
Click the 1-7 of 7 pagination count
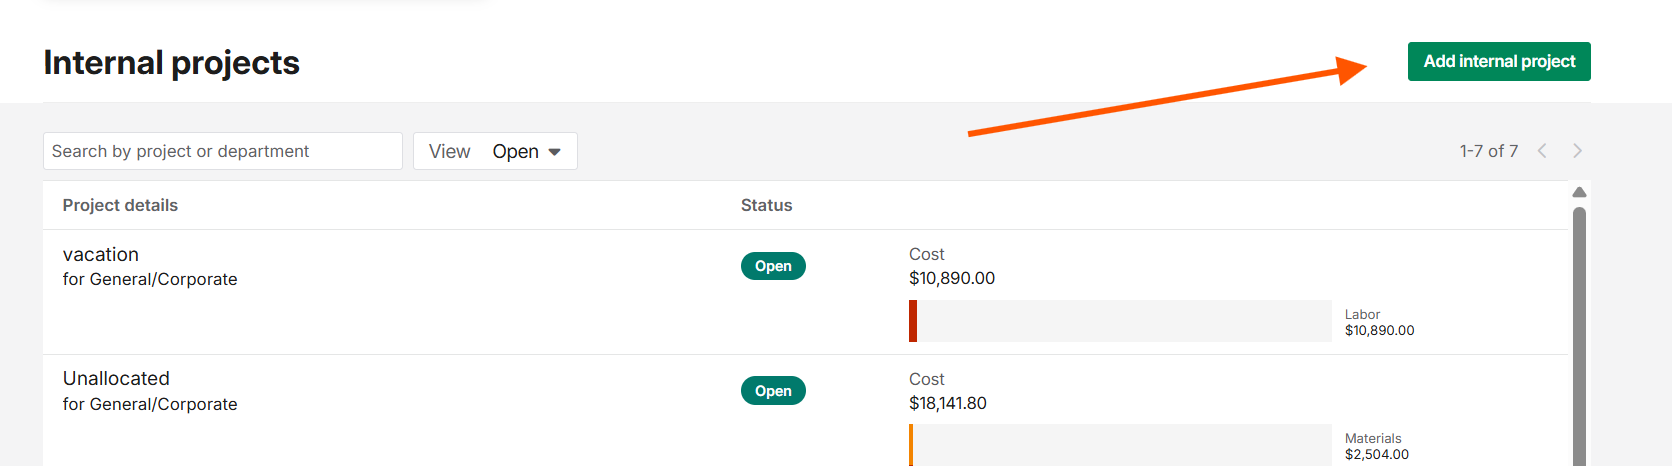pyautogui.click(x=1488, y=151)
